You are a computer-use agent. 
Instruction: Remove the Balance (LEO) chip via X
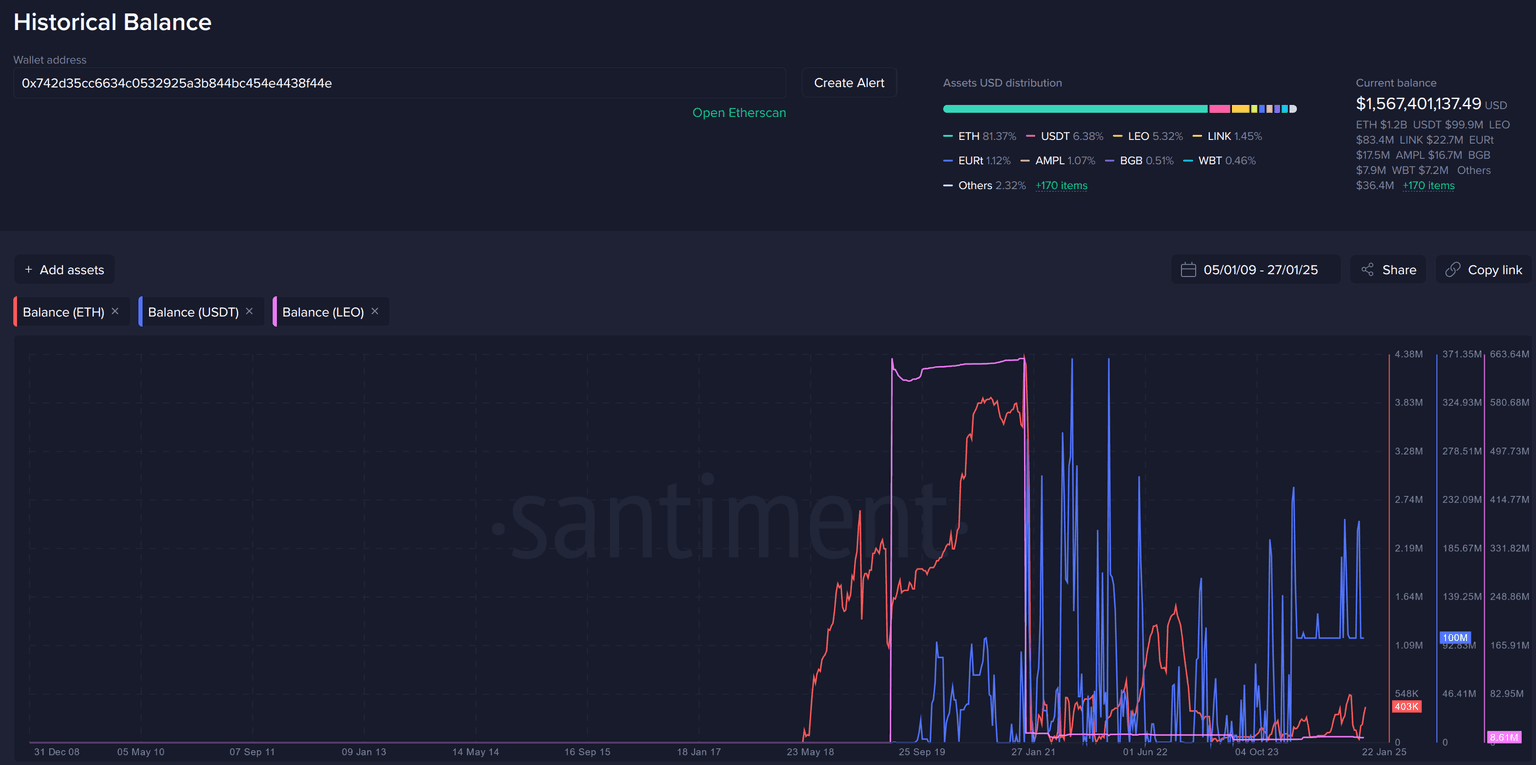point(375,312)
